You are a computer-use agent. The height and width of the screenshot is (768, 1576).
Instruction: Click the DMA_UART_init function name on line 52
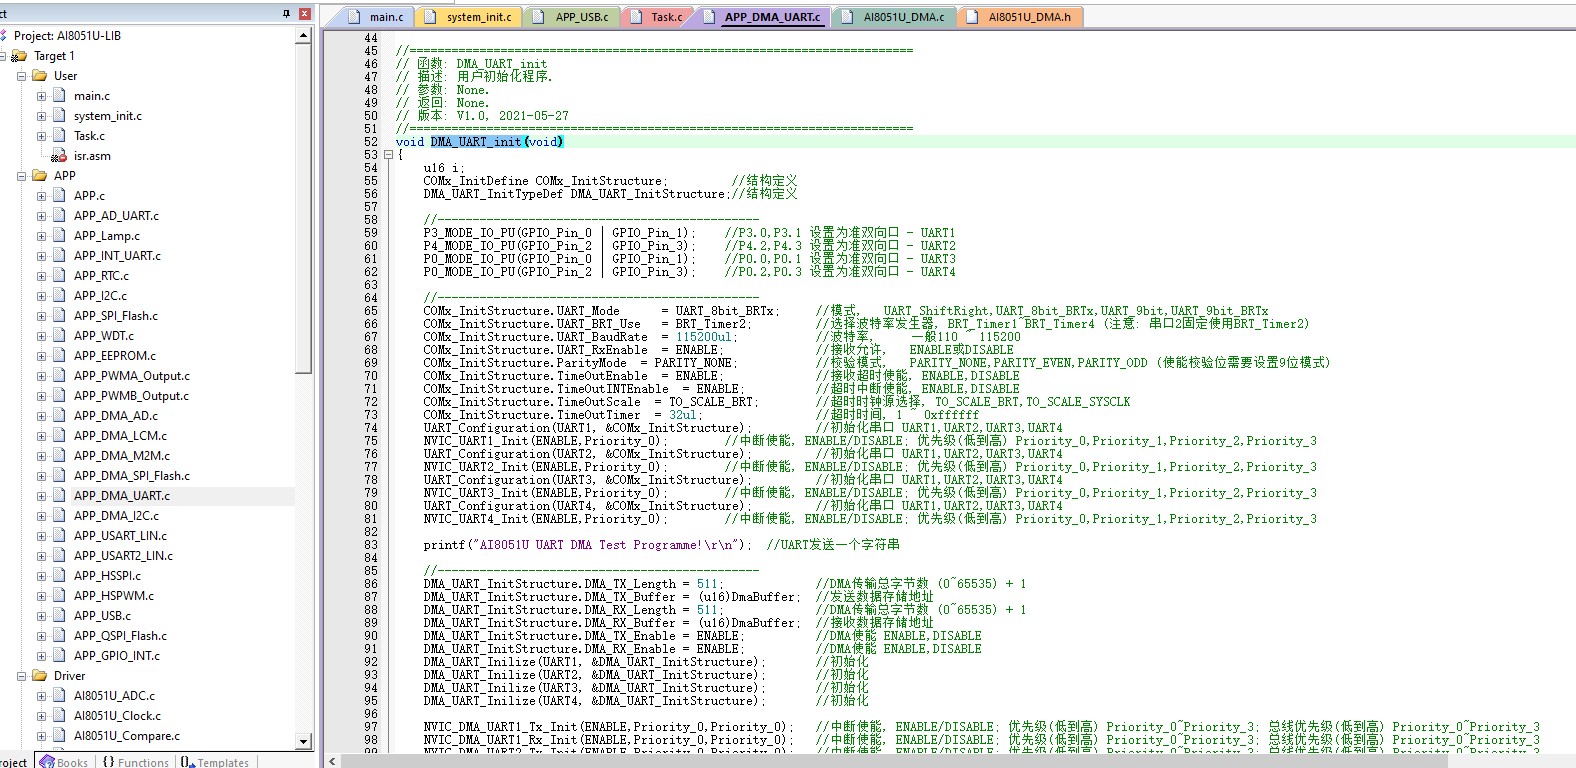476,142
